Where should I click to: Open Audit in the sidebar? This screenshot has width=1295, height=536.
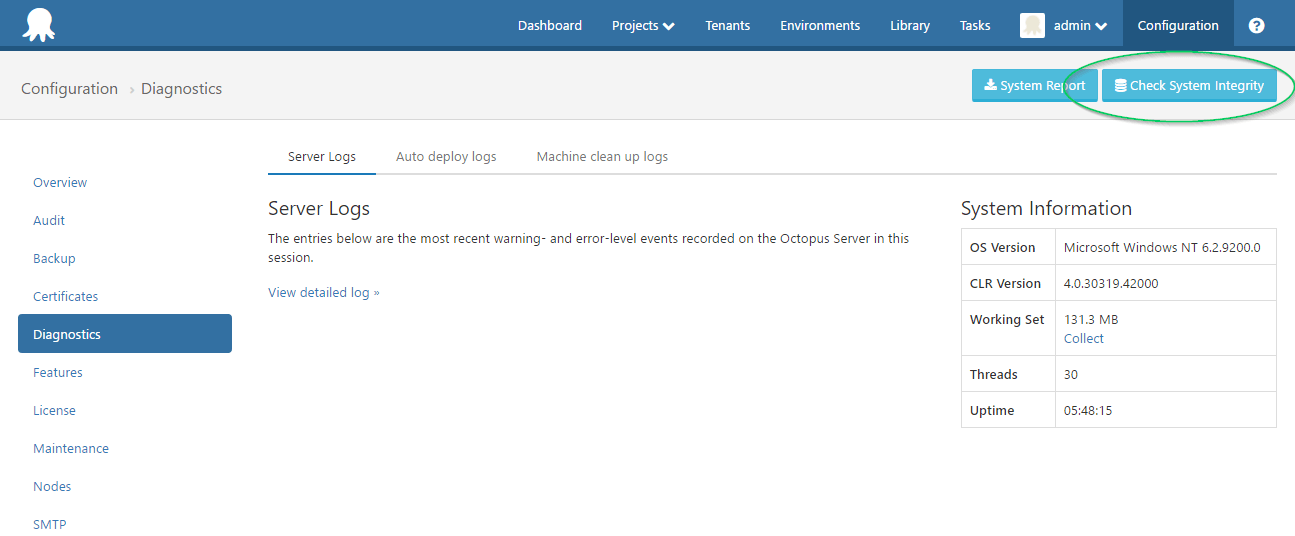(49, 221)
